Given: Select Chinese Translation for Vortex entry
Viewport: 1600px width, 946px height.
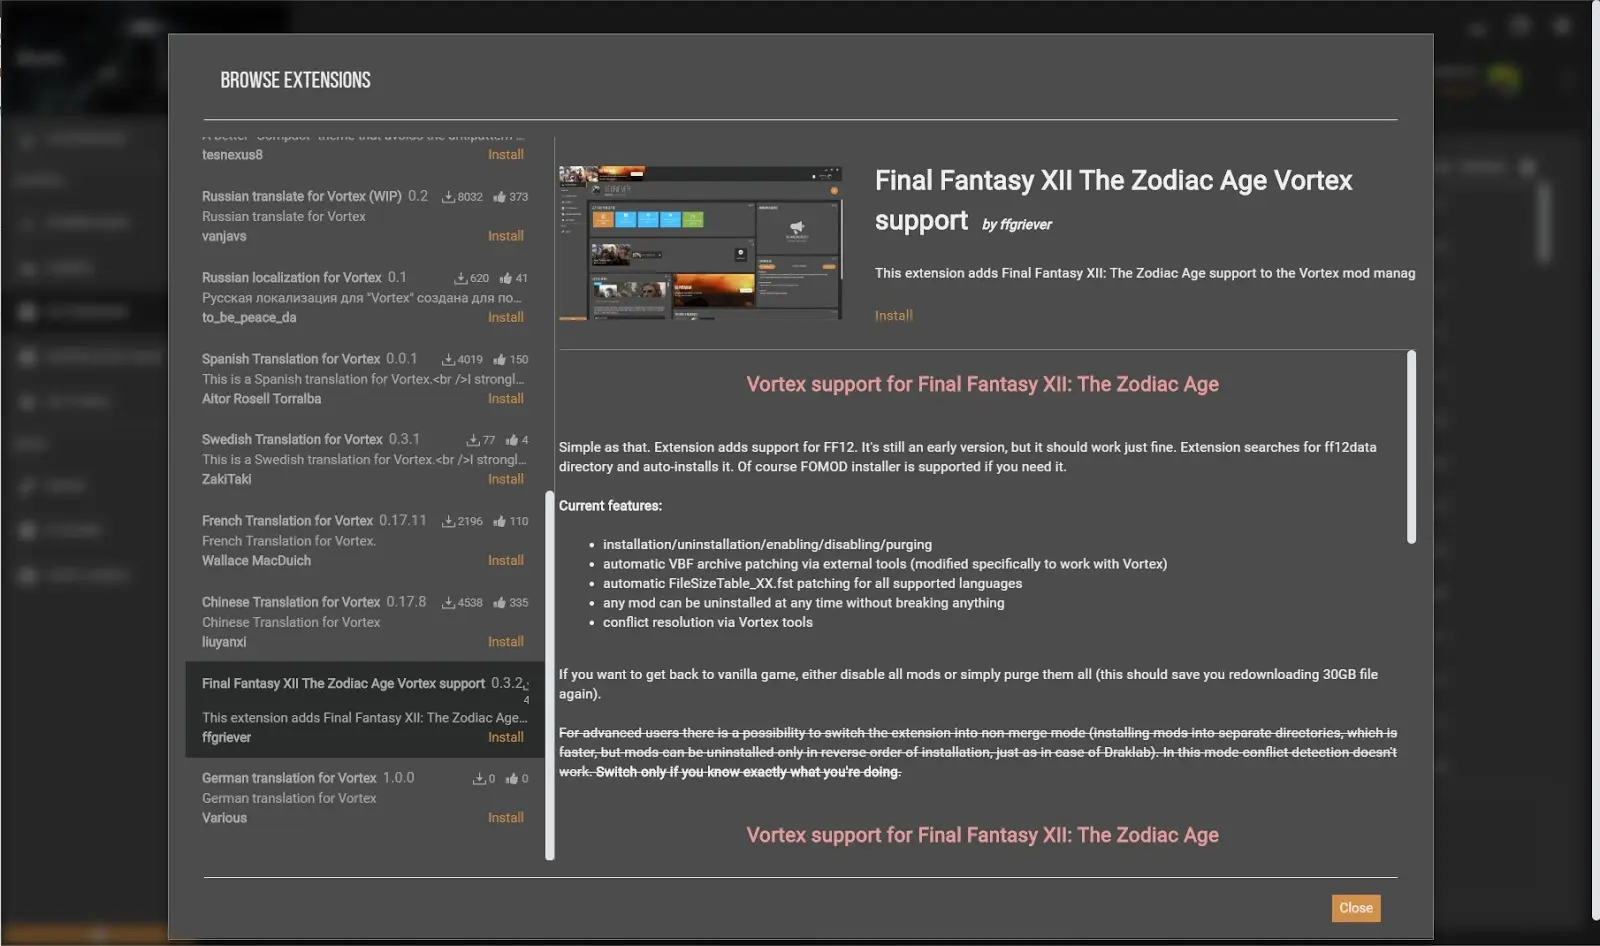Looking at the screenshot, I should [365, 621].
